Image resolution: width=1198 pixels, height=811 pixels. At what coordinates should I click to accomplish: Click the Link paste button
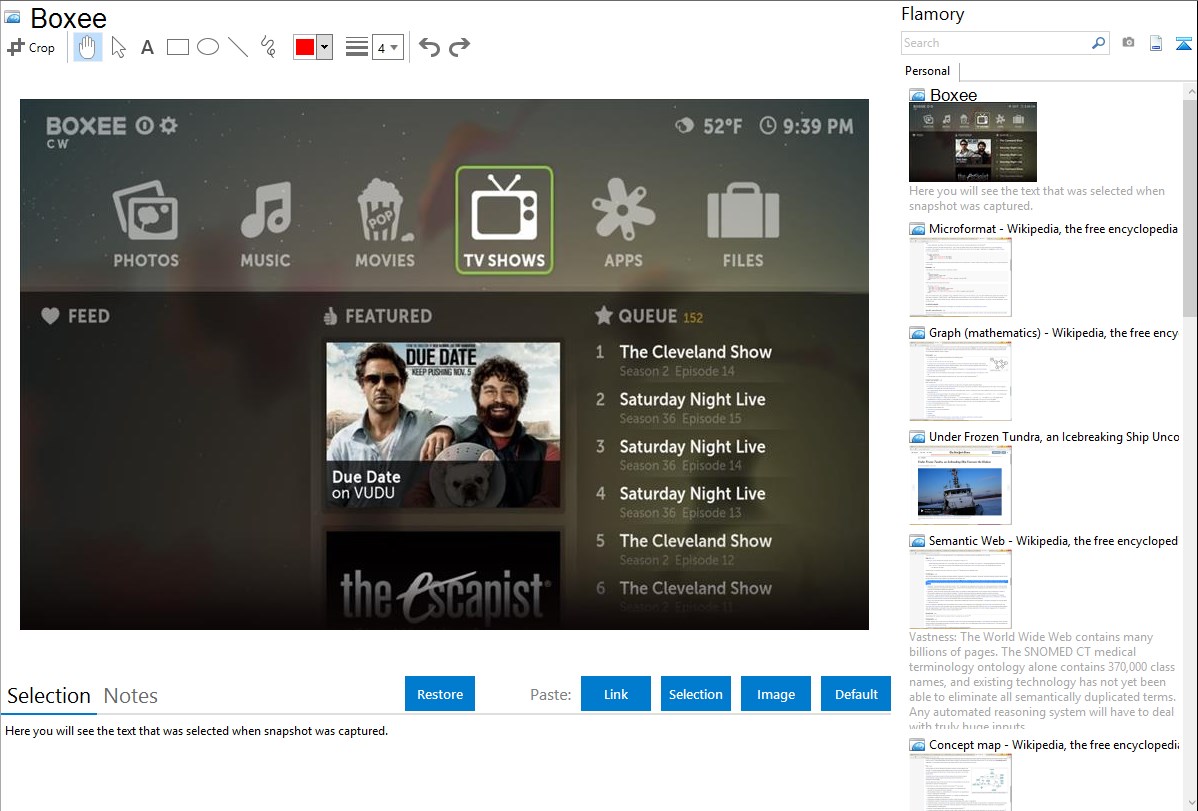616,694
